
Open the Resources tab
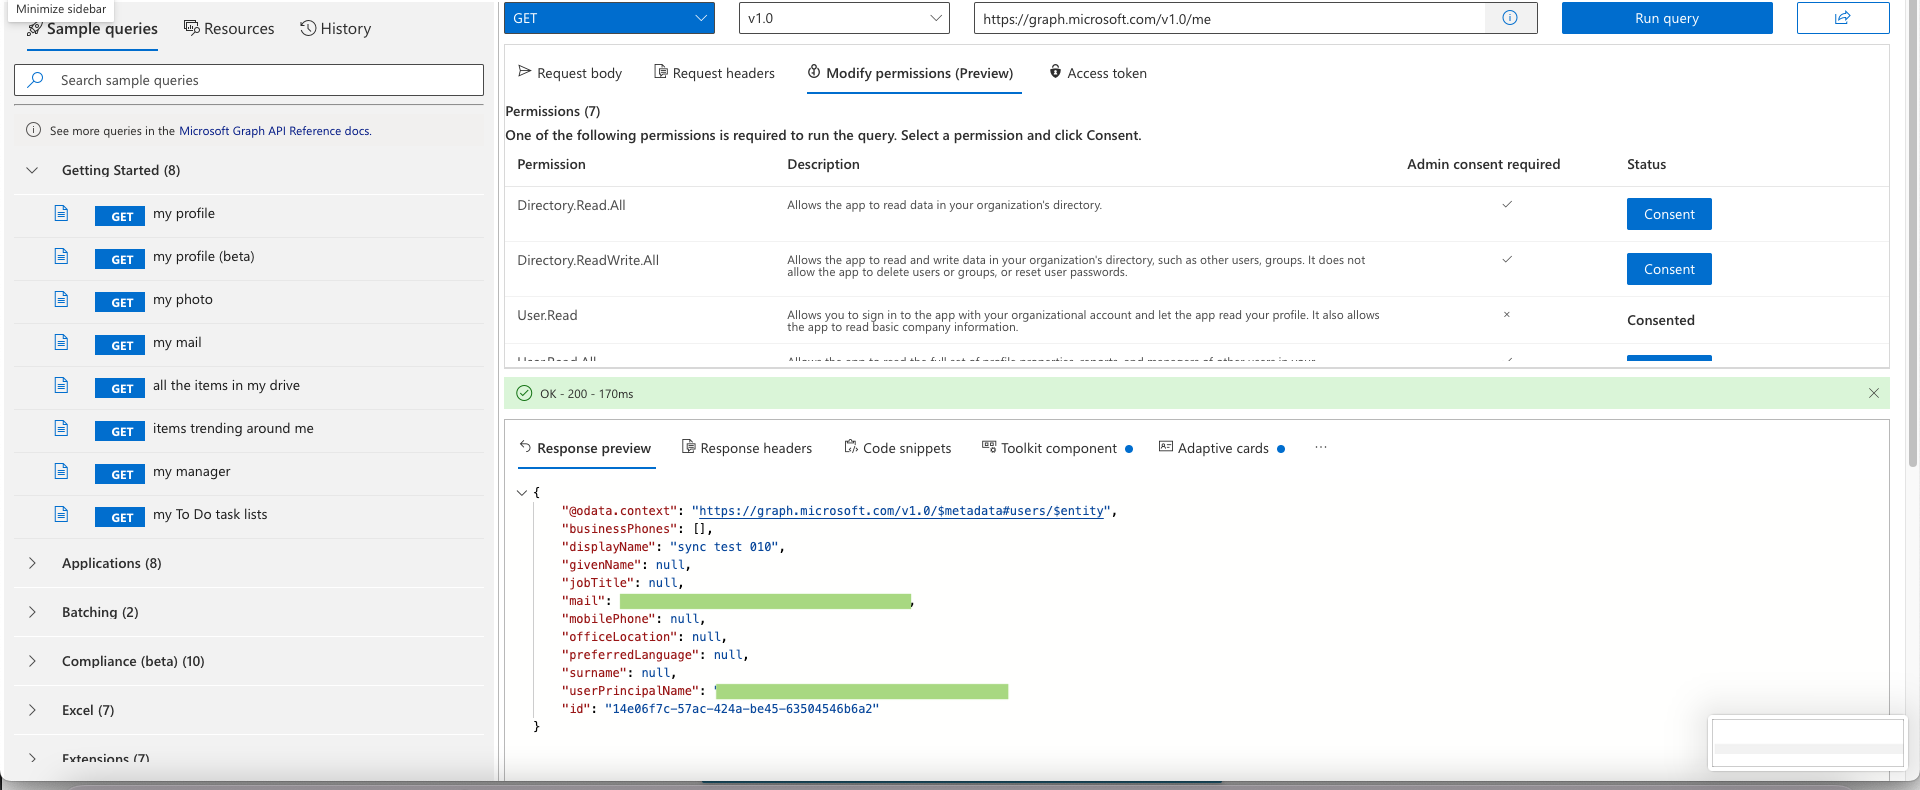point(229,29)
